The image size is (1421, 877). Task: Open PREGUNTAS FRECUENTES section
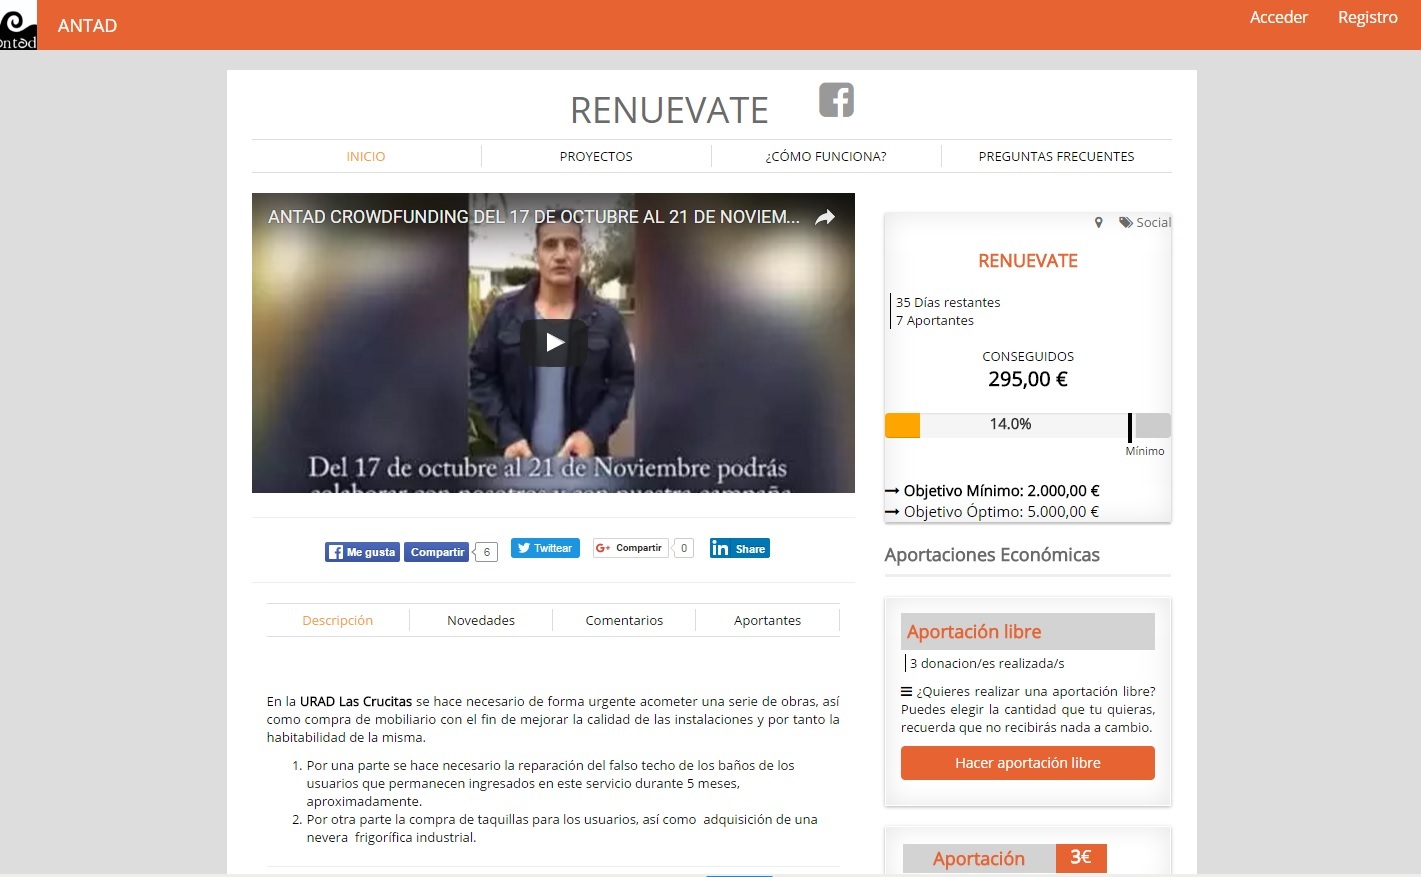click(x=1056, y=156)
